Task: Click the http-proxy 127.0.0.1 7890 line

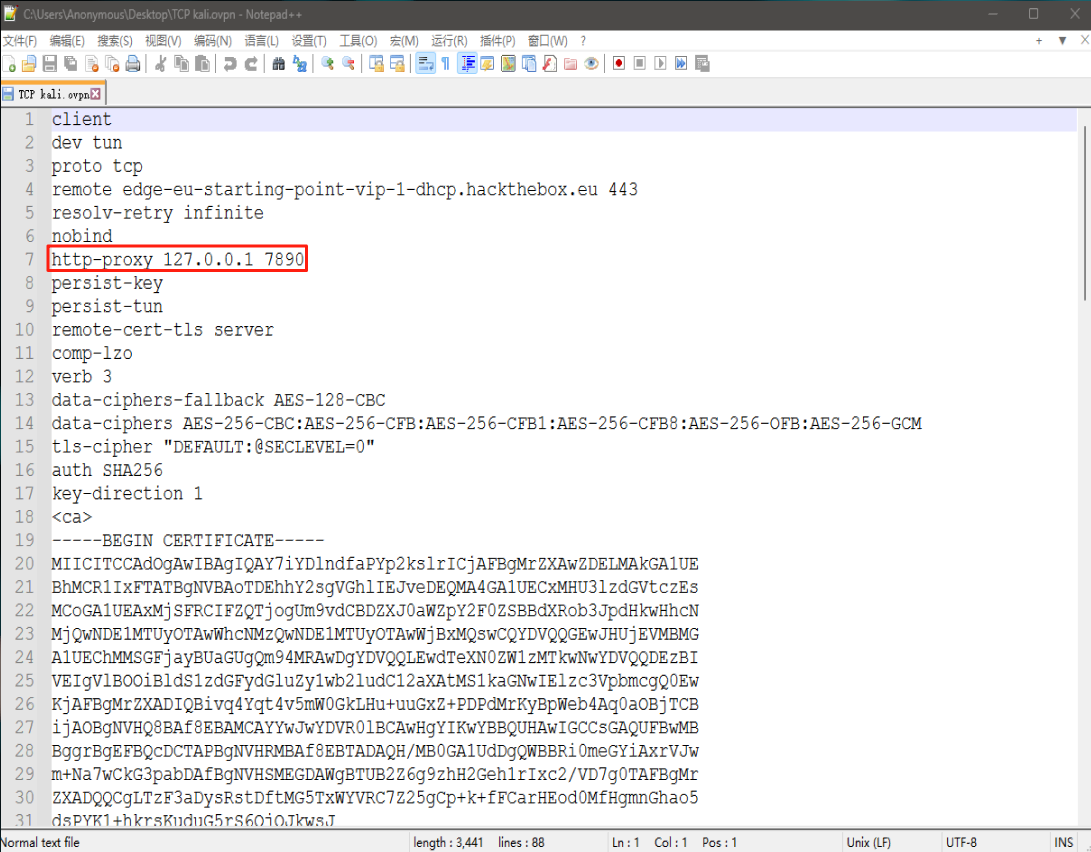Action: 178,260
